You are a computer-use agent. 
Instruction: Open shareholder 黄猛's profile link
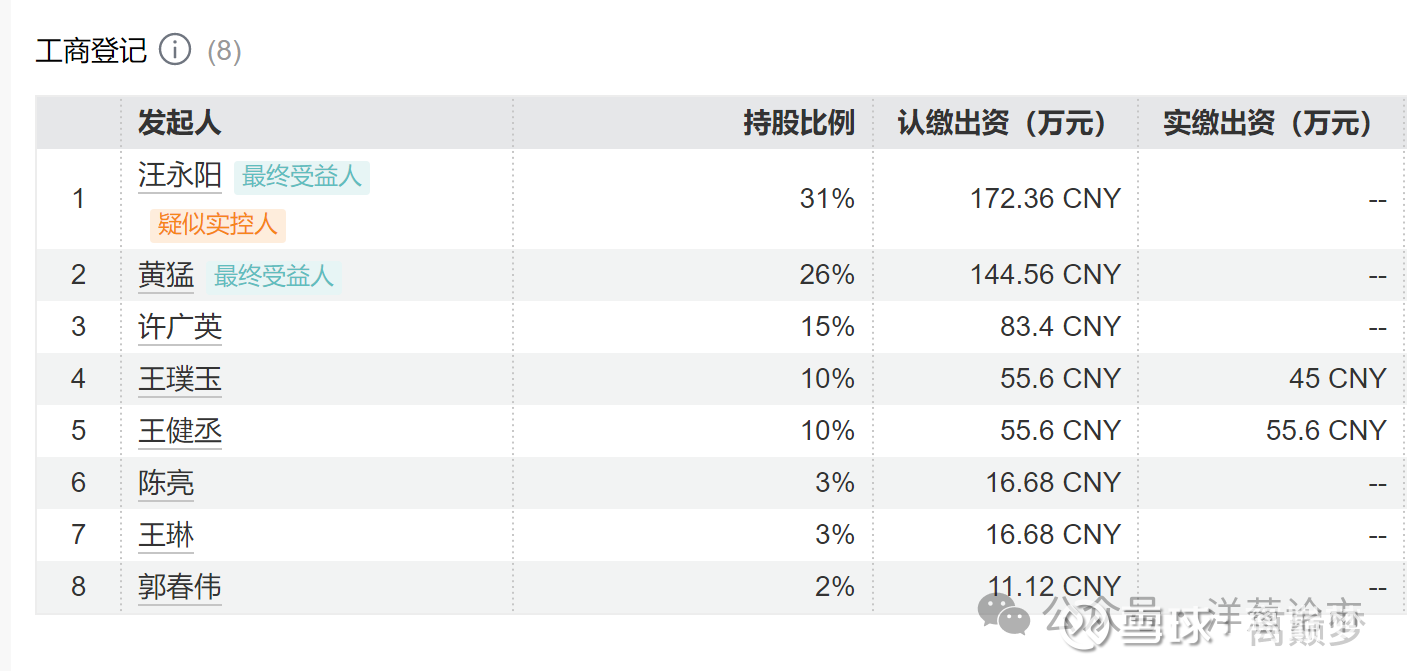[166, 276]
